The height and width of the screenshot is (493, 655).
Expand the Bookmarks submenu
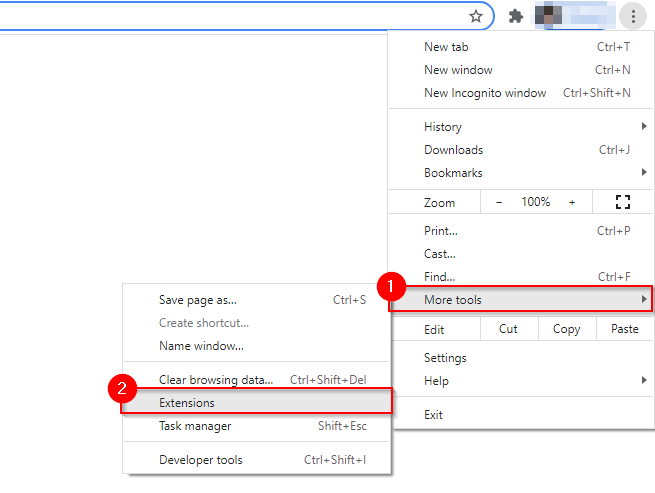tap(520, 173)
